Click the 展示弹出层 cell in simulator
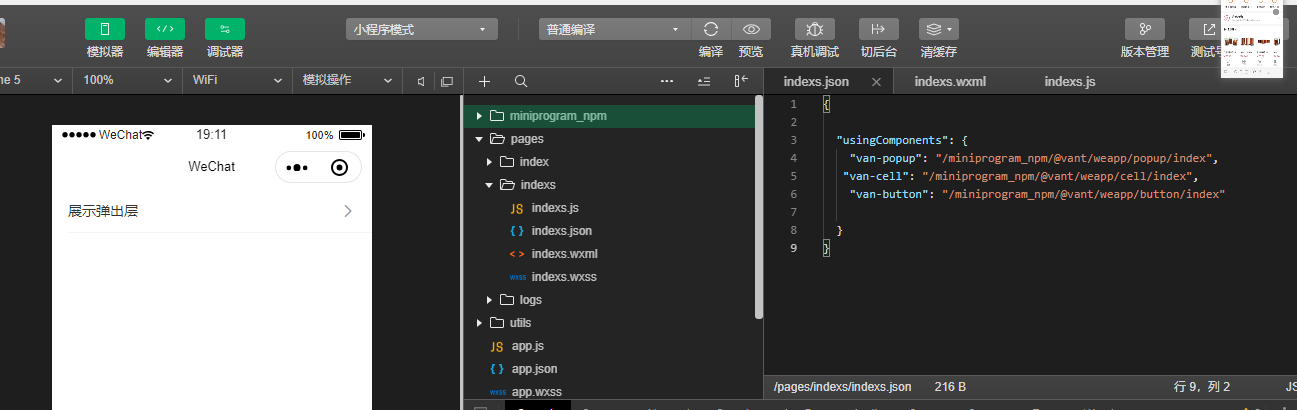1297x410 pixels. [x=211, y=211]
